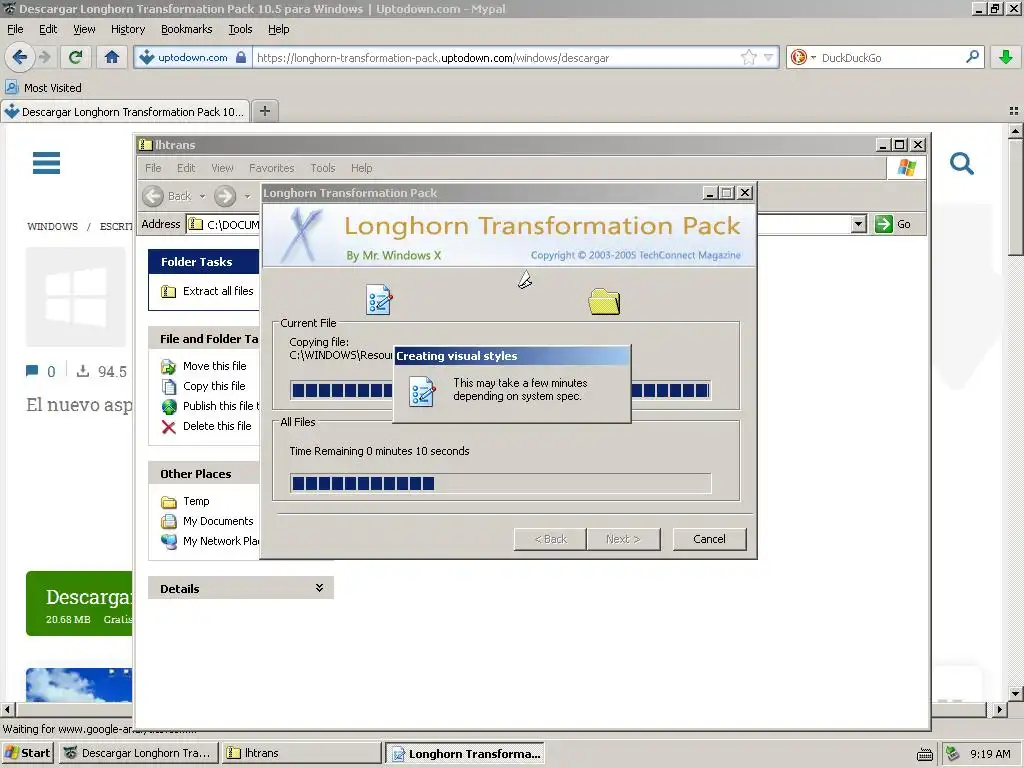The width and height of the screenshot is (1024, 768).
Task: Click the network tray icon near clock
Action: 952,753
